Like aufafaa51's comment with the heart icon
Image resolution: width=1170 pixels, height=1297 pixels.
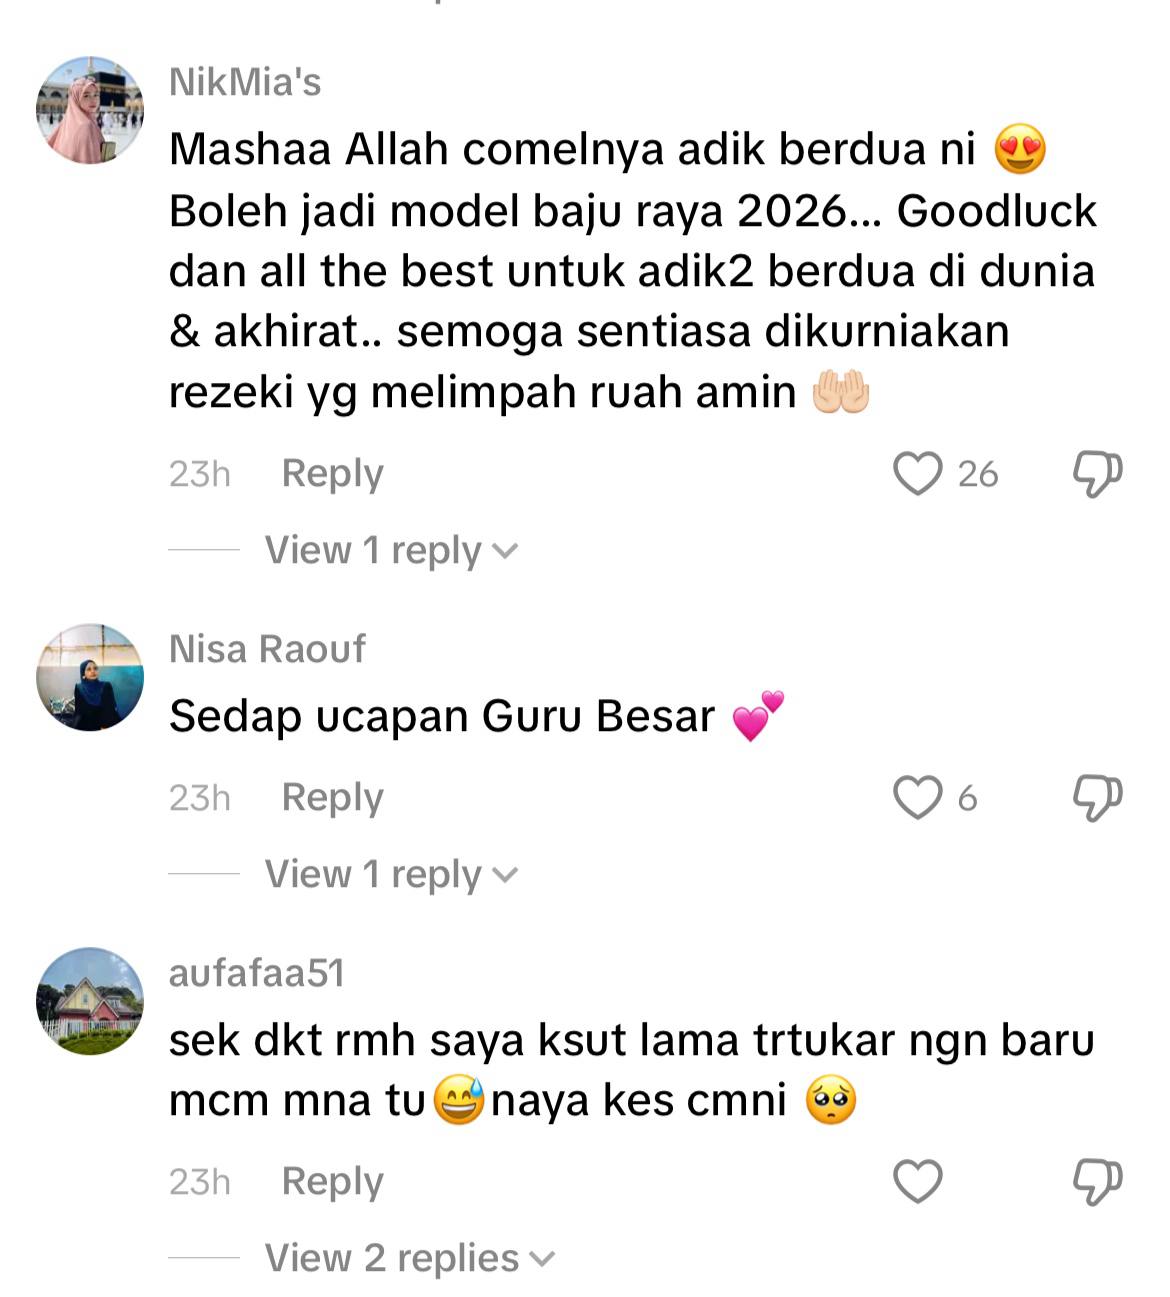917,1182
